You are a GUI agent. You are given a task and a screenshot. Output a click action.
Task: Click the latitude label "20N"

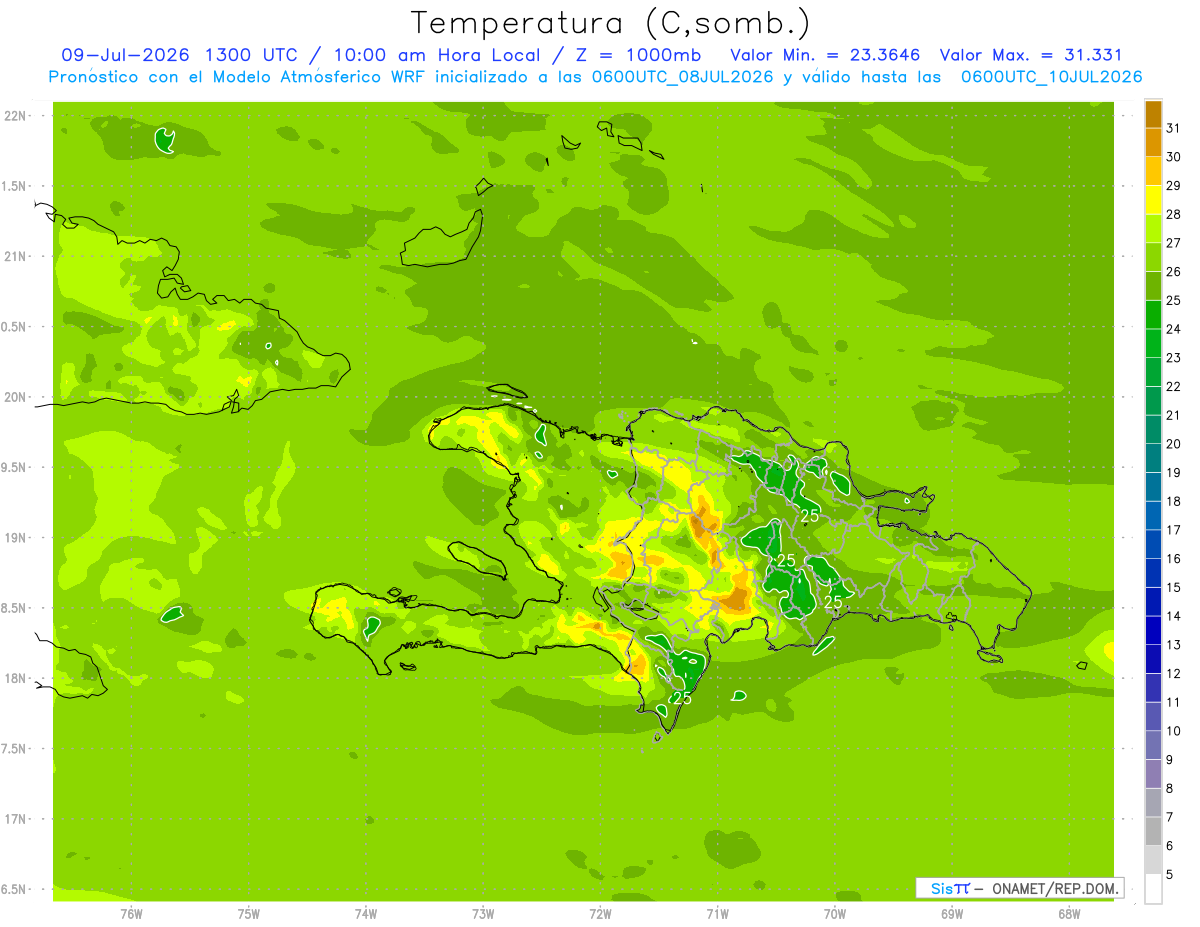(x=14, y=397)
